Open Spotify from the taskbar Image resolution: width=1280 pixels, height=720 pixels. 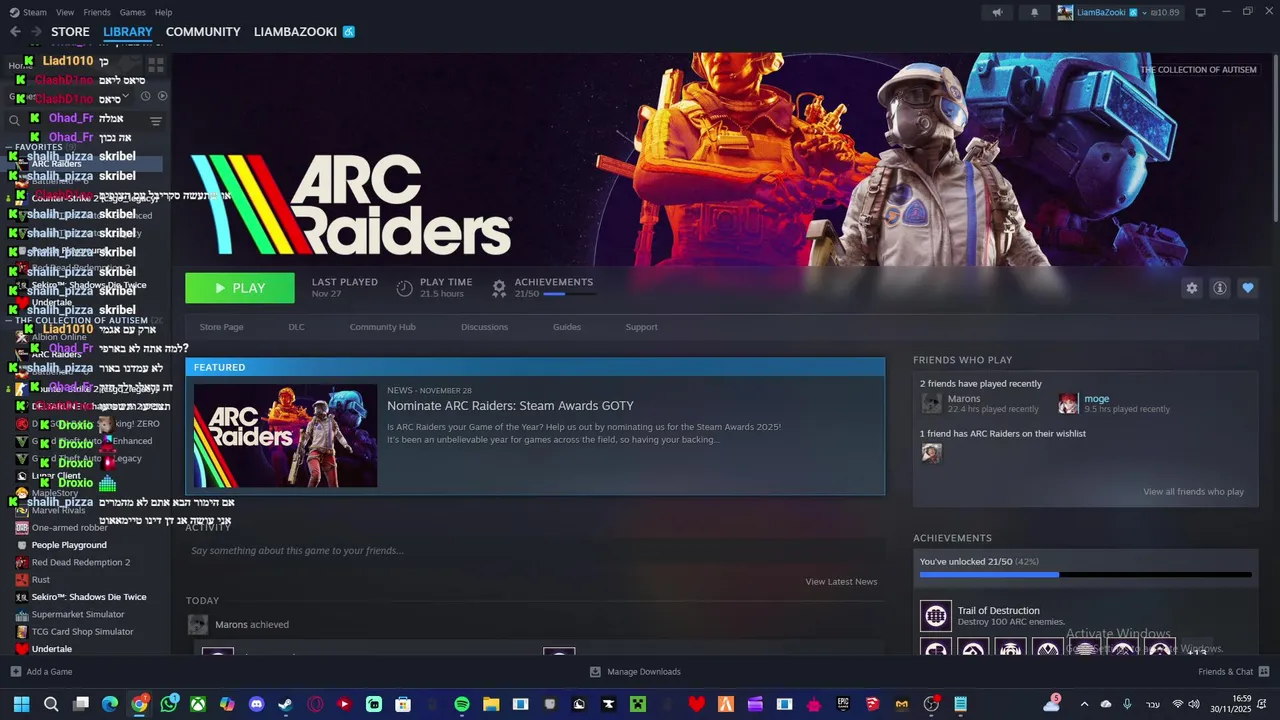pyautogui.click(x=462, y=704)
